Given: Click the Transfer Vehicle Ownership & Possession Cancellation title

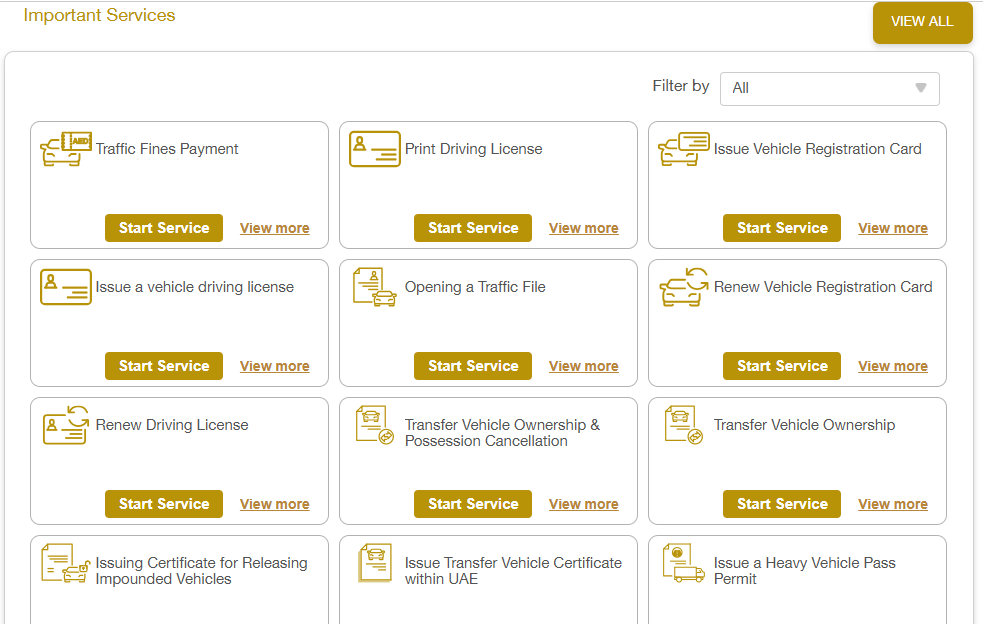Looking at the screenshot, I should click(502, 433).
